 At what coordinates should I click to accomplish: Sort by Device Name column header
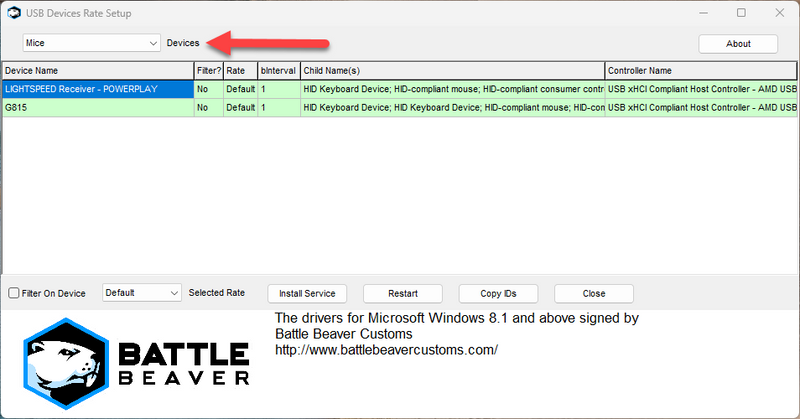(97, 71)
